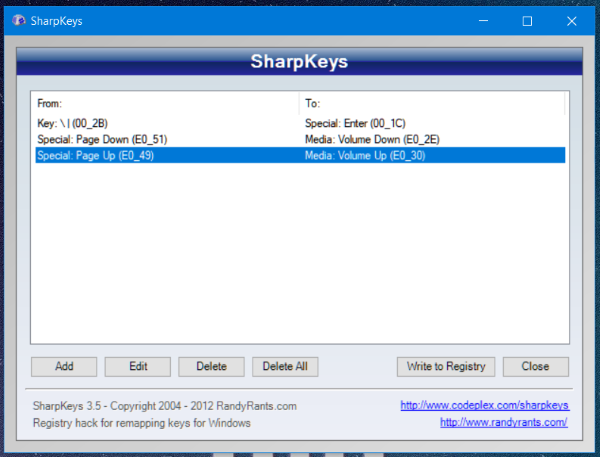
Task: Click the Close button beside Write to Registry
Action: point(536,367)
